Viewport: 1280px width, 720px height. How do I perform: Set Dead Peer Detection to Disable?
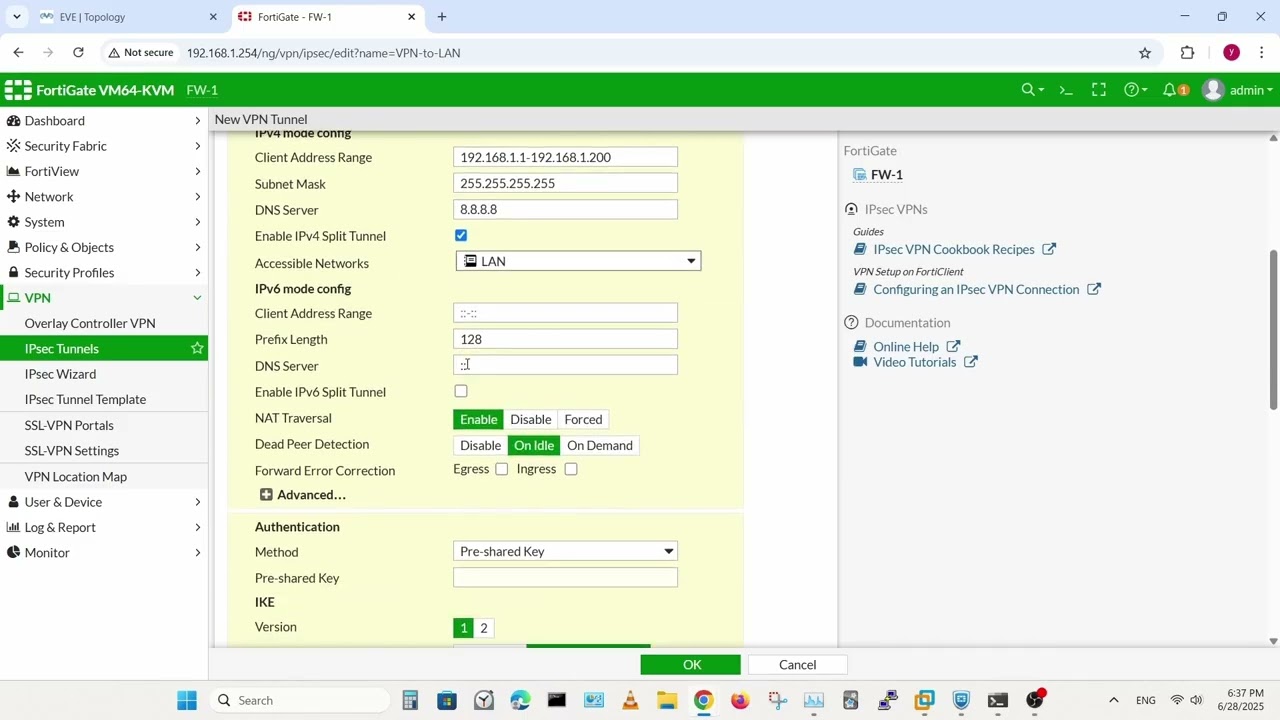tap(480, 445)
